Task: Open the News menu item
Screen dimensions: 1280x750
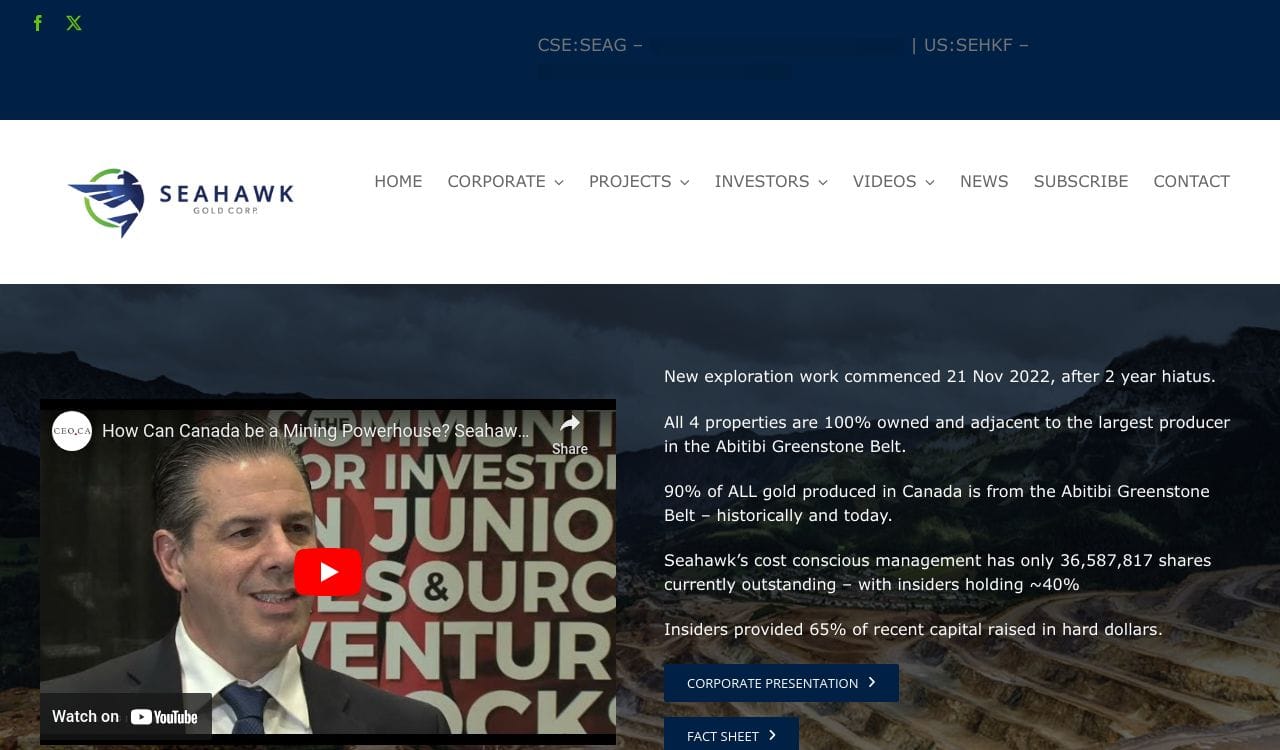Action: (x=984, y=181)
